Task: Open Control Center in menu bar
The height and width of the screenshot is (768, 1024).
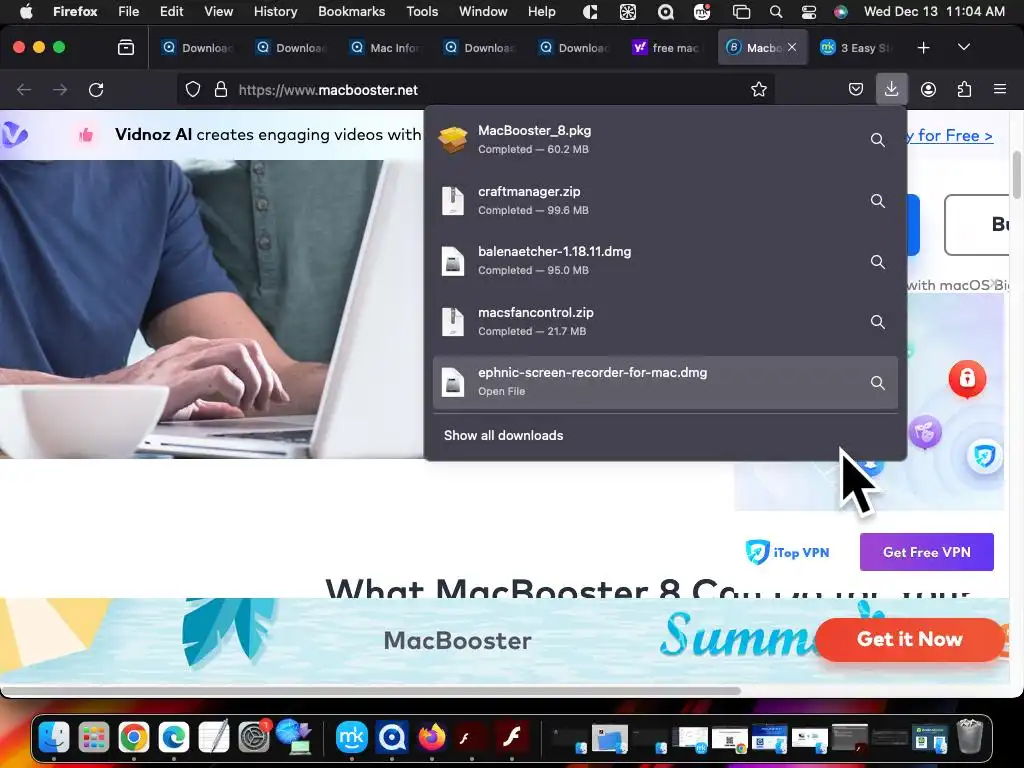Action: pyautogui.click(x=808, y=11)
